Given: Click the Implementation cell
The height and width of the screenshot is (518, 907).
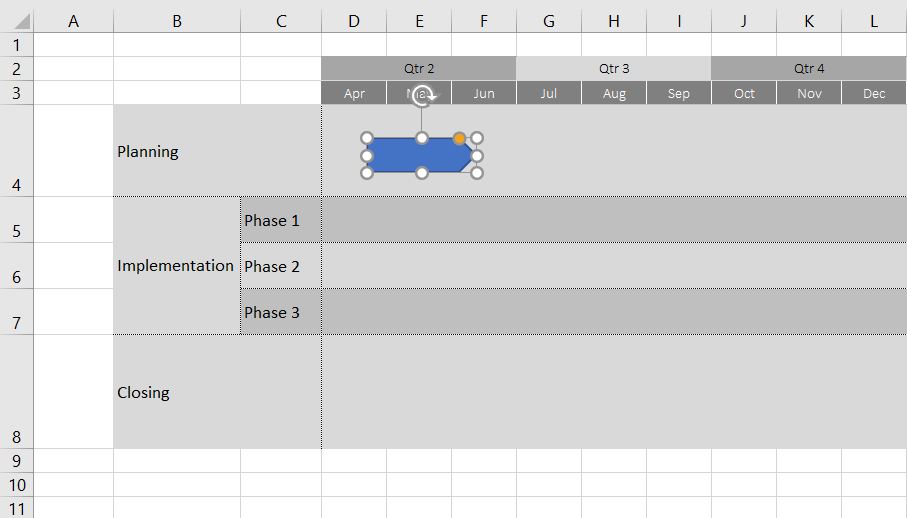Looking at the screenshot, I should point(176,266).
